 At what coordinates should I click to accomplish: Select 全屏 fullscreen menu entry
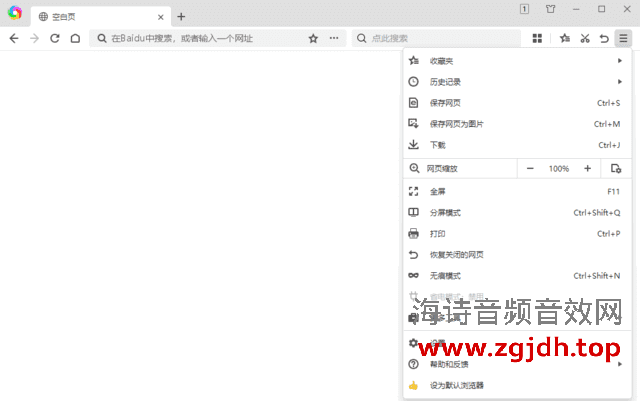[x=517, y=192]
